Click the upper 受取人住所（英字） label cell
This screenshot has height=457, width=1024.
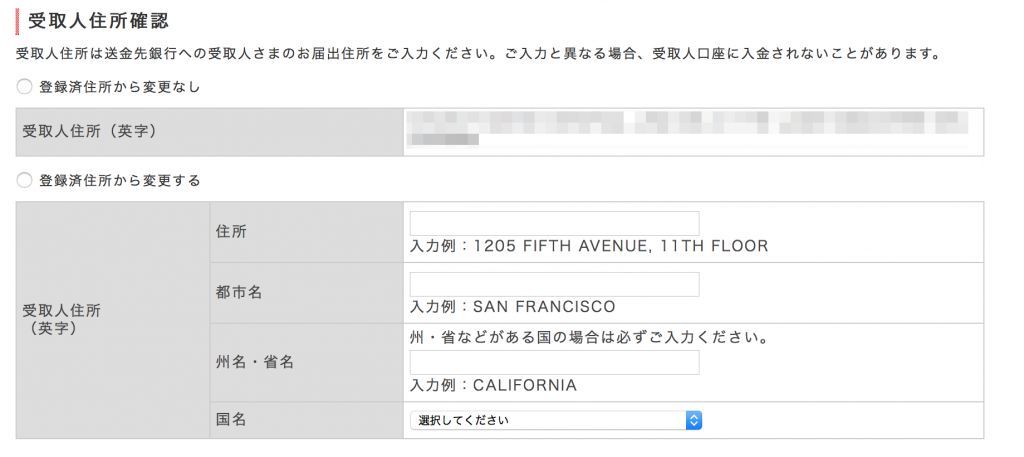[x=210, y=132]
